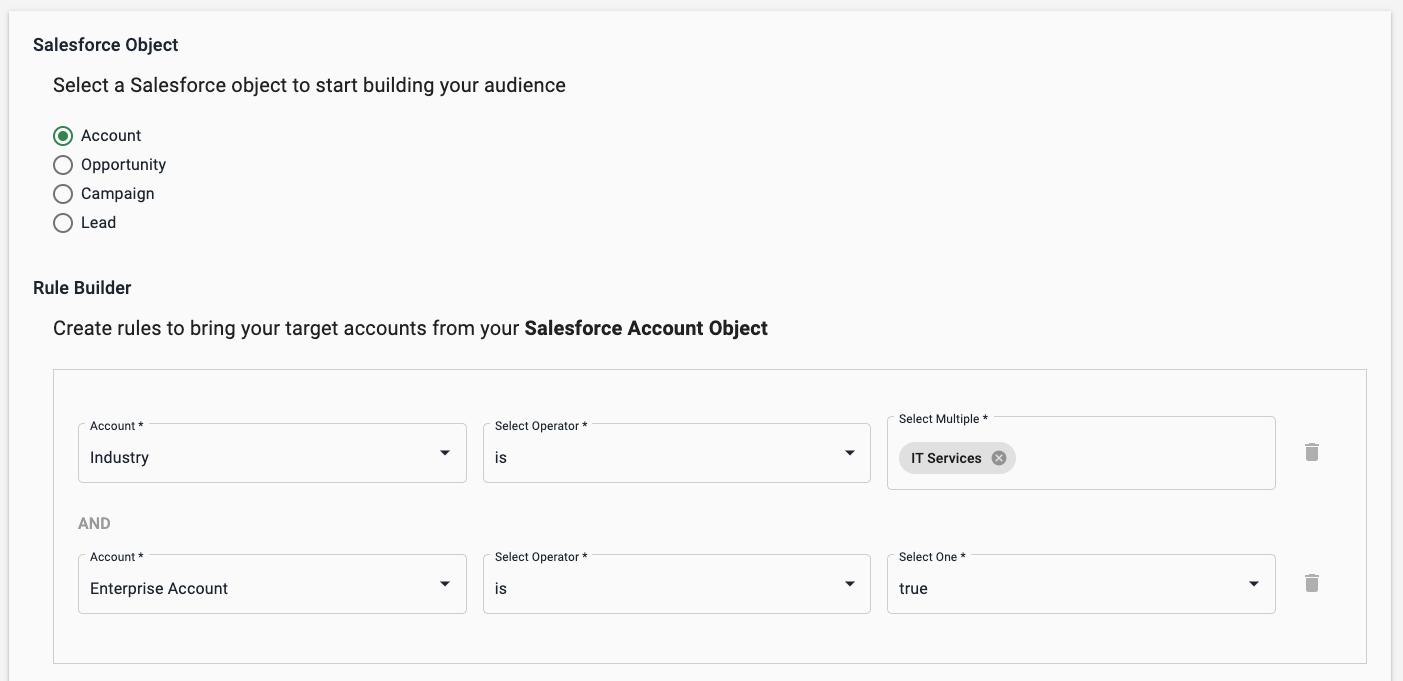Delete the Enterprise Account rule trash icon
Image resolution: width=1403 pixels, height=681 pixels.
click(x=1312, y=583)
